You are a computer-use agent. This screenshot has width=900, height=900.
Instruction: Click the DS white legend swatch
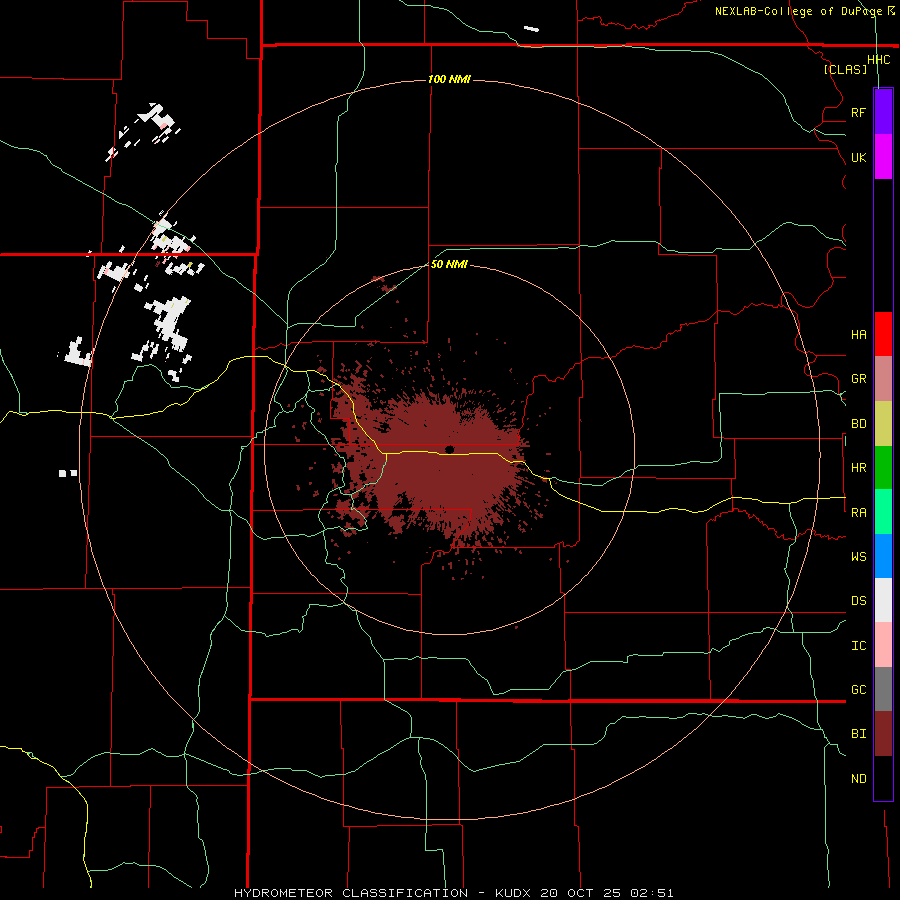click(883, 600)
